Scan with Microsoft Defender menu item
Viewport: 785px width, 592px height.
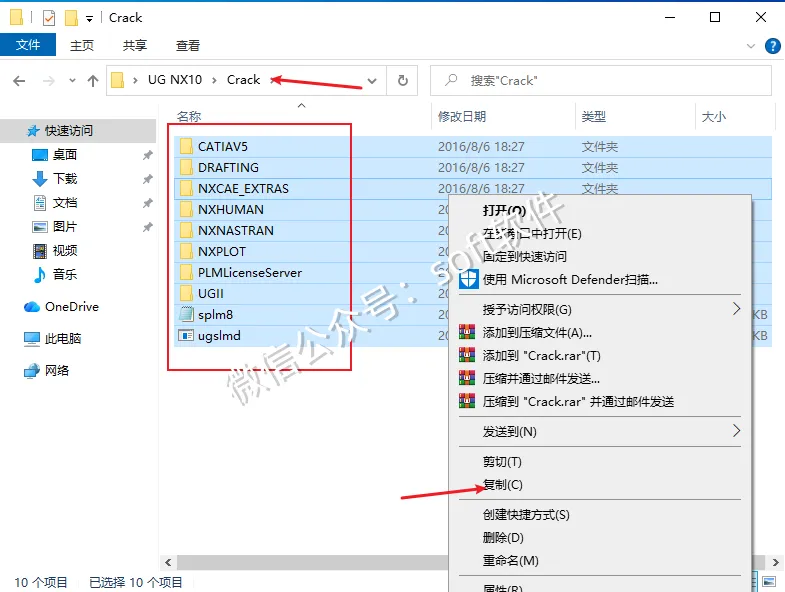click(599, 279)
